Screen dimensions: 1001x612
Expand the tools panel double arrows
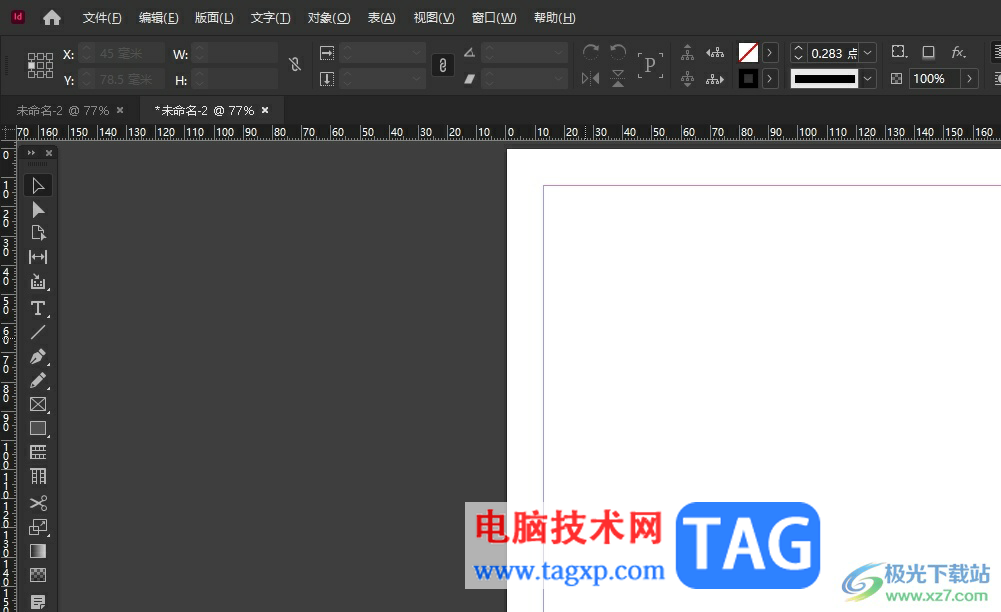click(31, 153)
